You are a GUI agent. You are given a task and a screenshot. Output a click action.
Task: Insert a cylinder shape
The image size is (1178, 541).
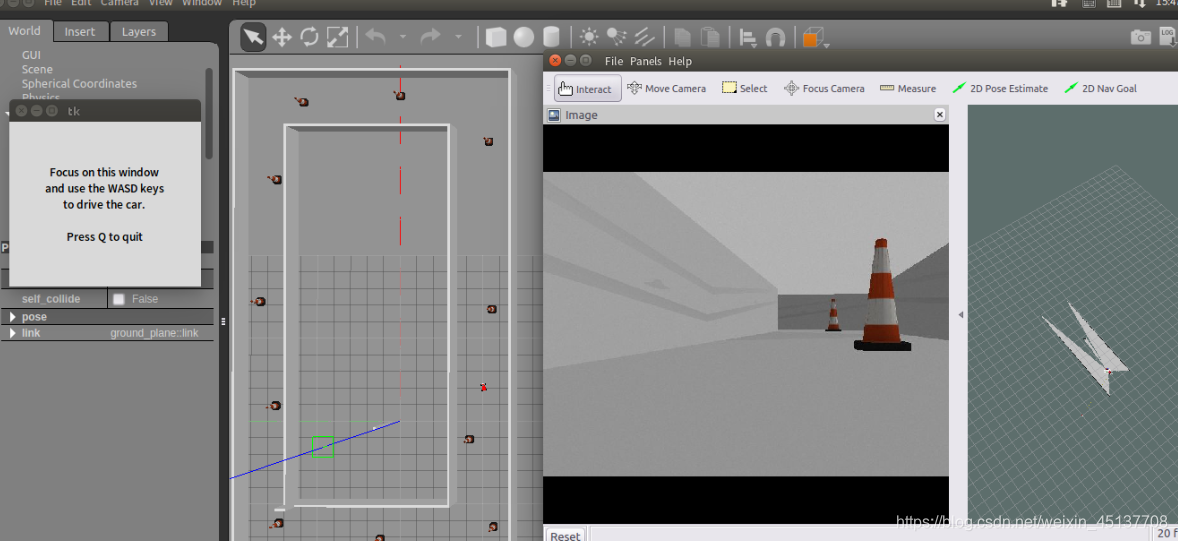[x=551, y=37]
